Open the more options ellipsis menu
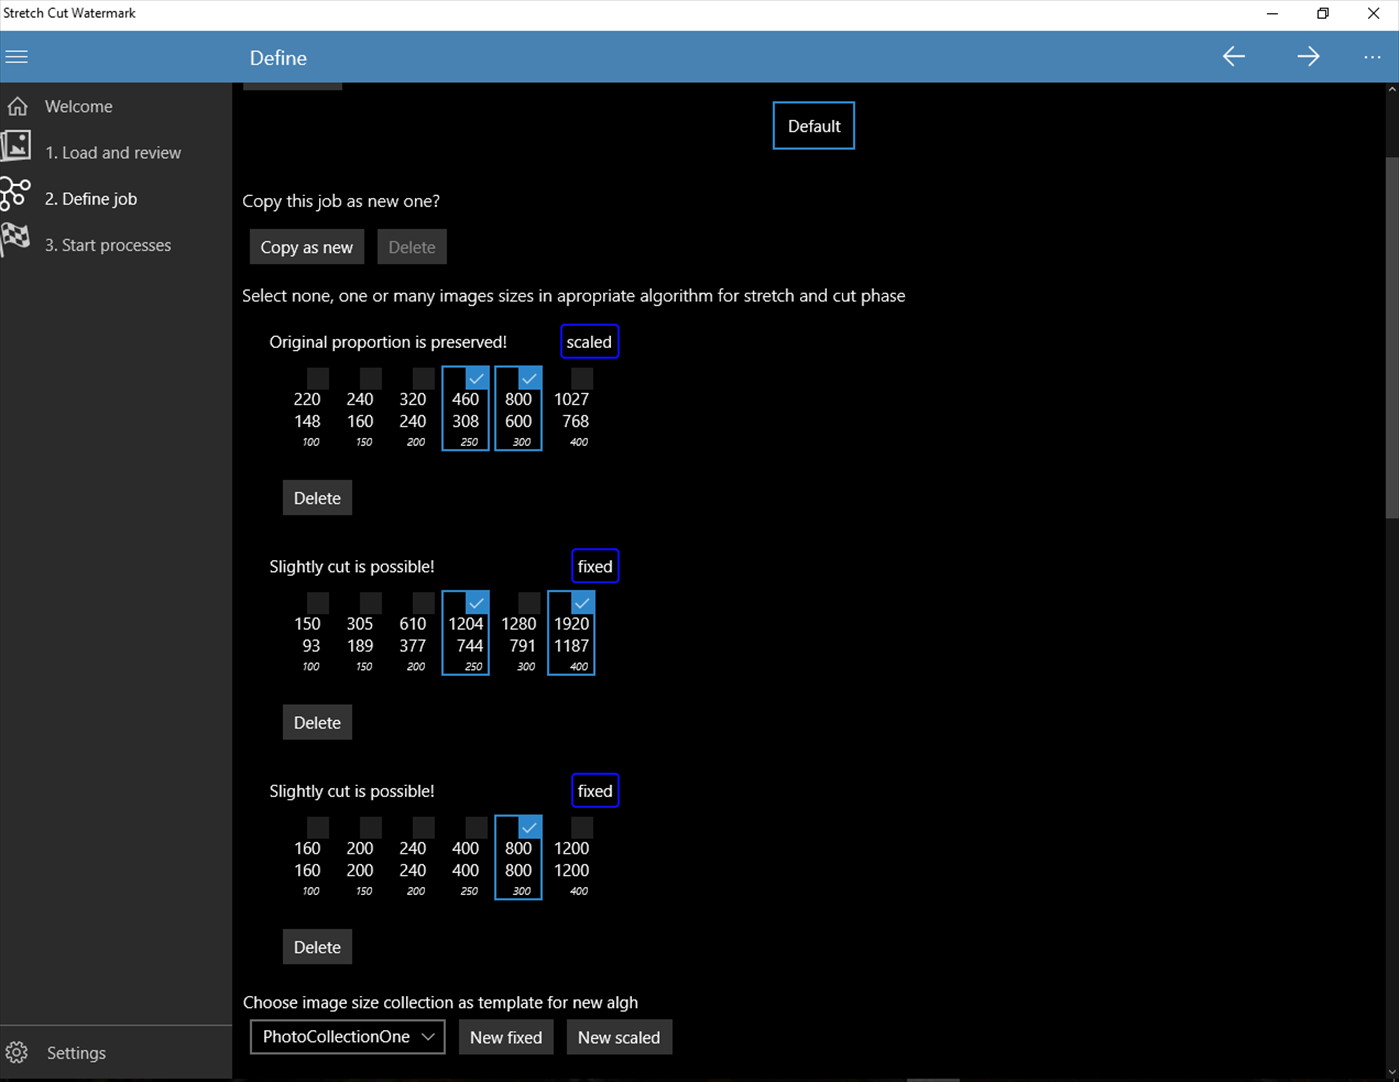The width and height of the screenshot is (1399, 1082). pyautogui.click(x=1372, y=57)
